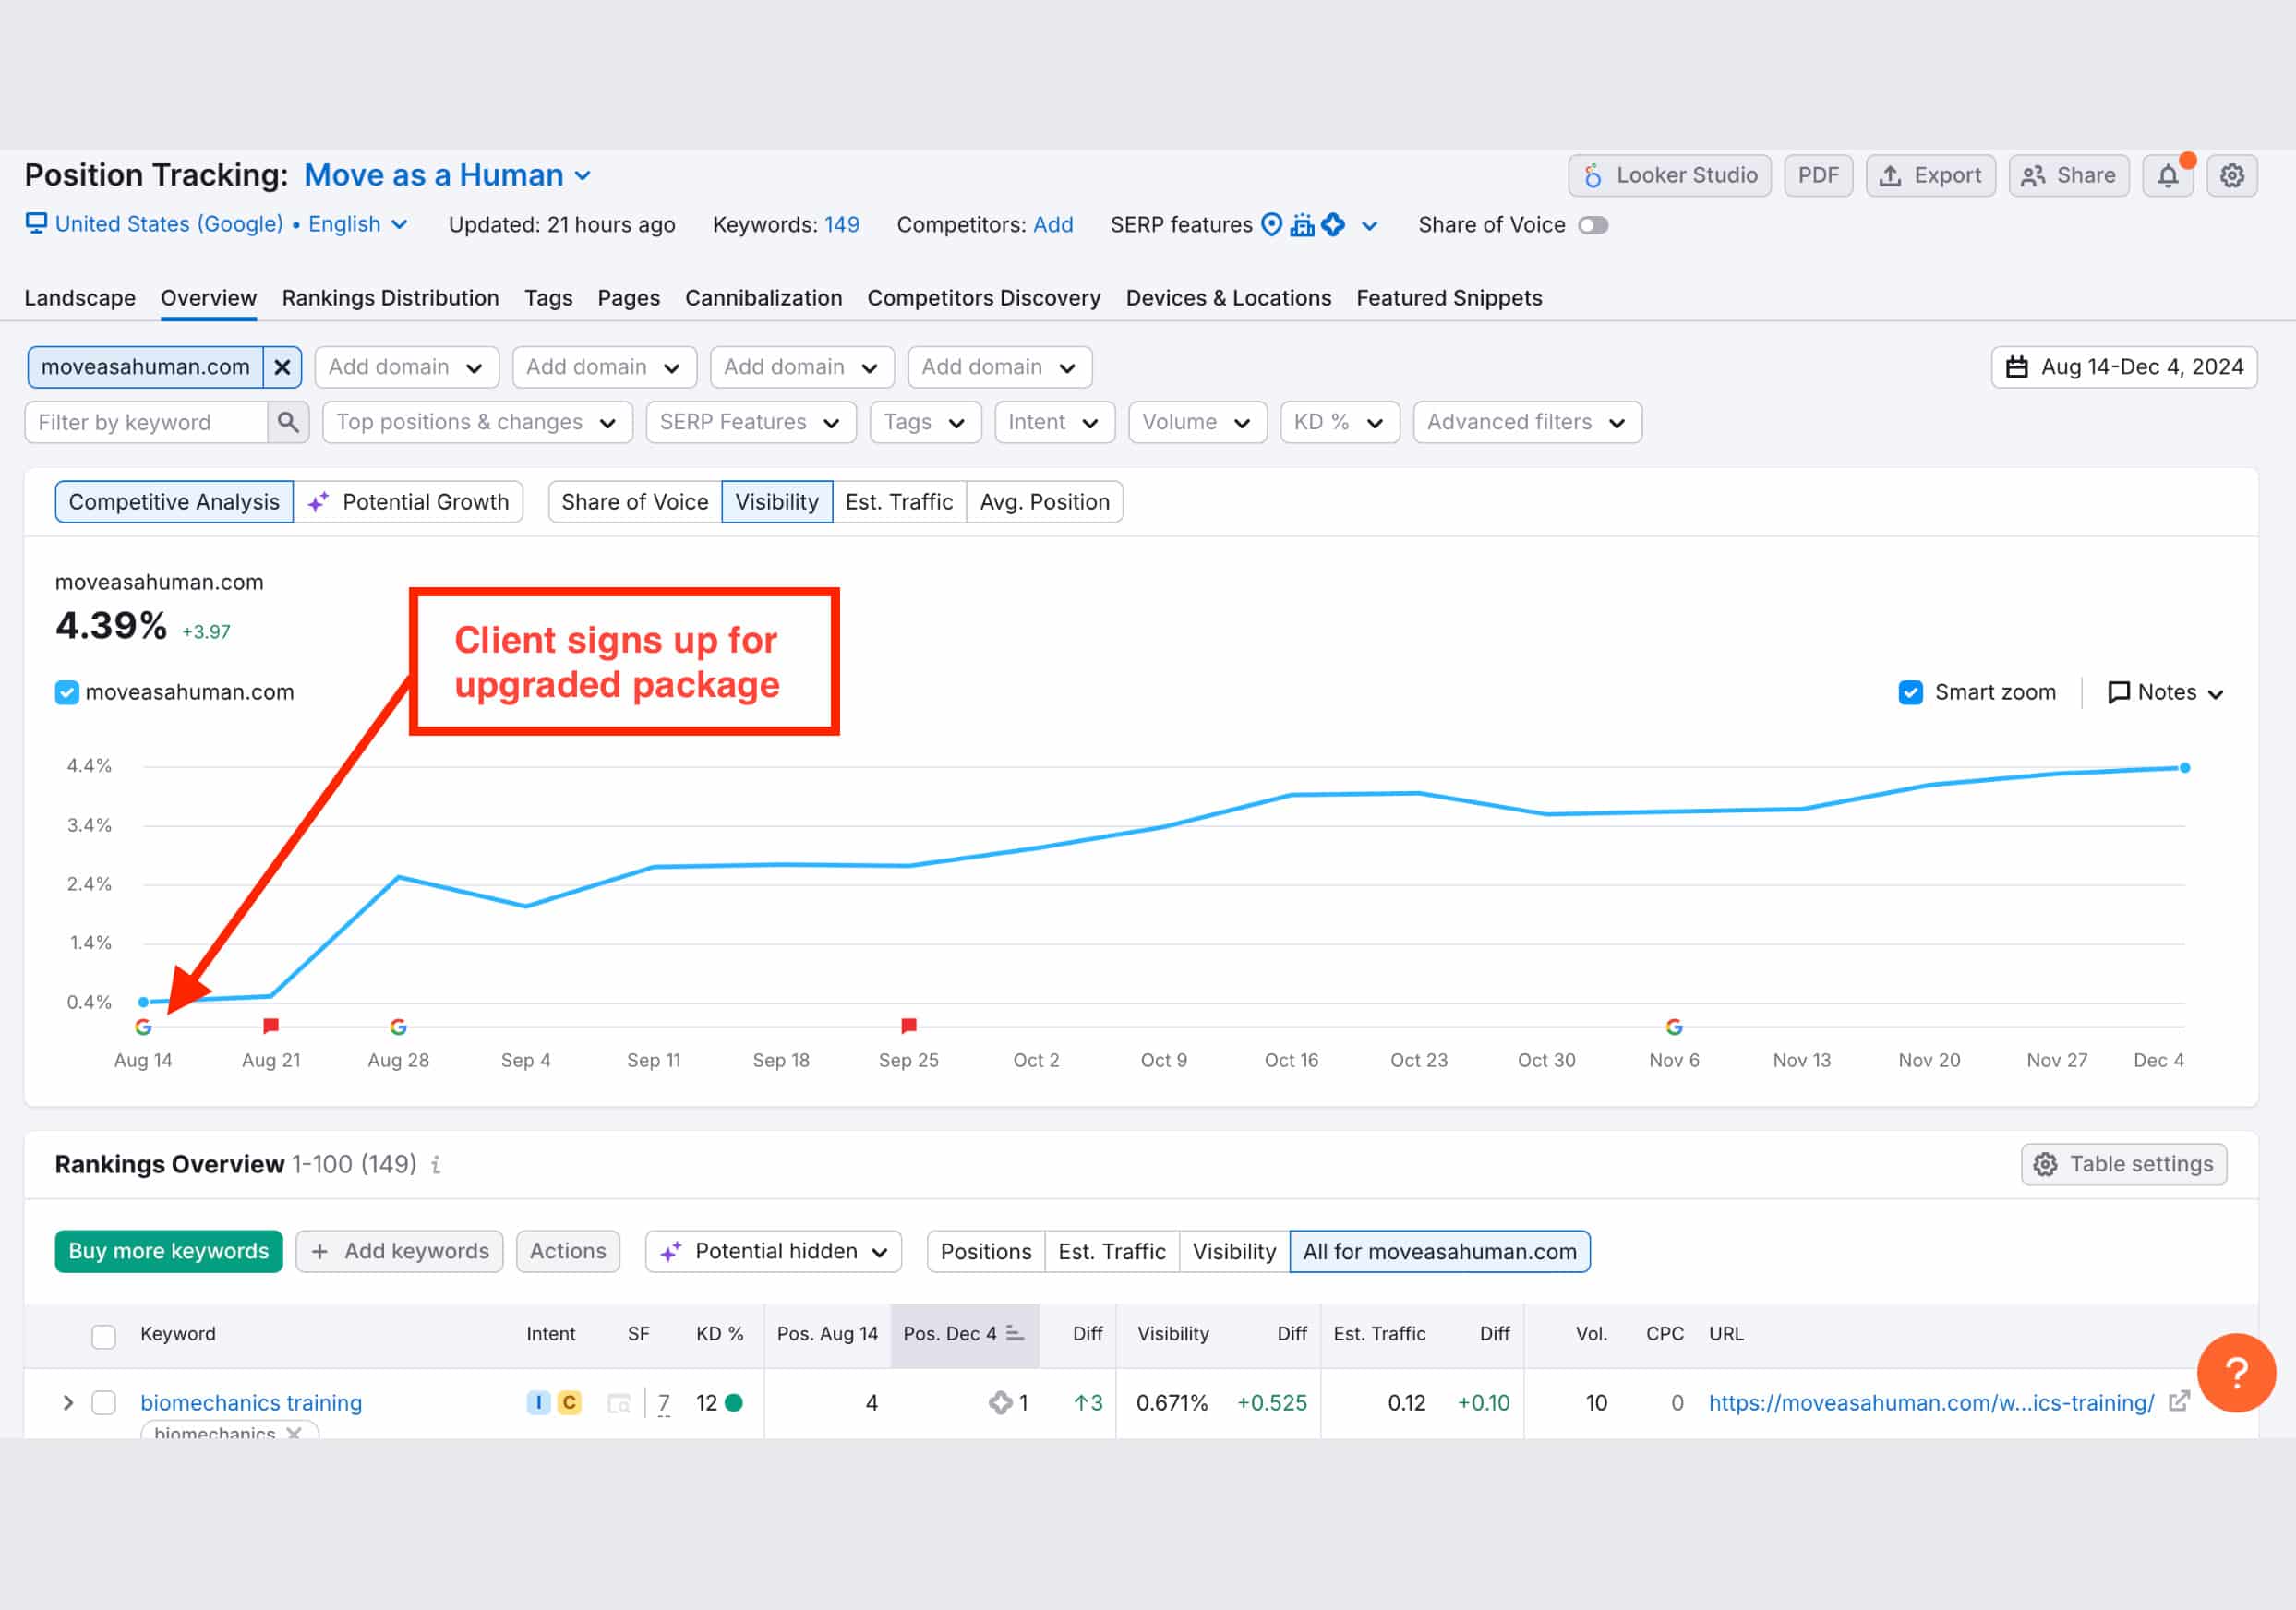Open the Advanced filters dropdown

[x=1526, y=422]
